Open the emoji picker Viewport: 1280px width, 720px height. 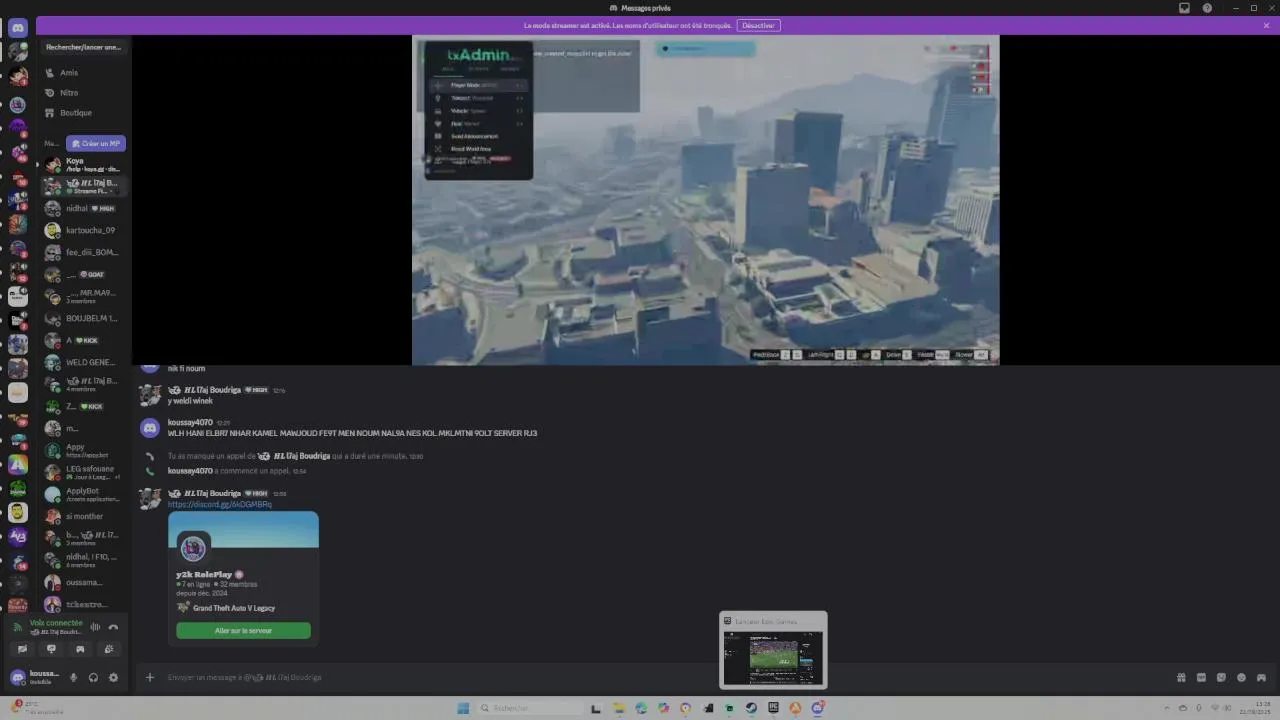(1241, 677)
